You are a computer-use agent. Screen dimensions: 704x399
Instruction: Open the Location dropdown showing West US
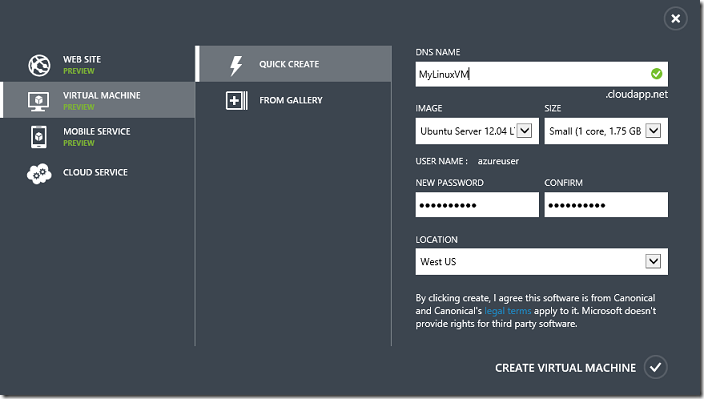541,262
